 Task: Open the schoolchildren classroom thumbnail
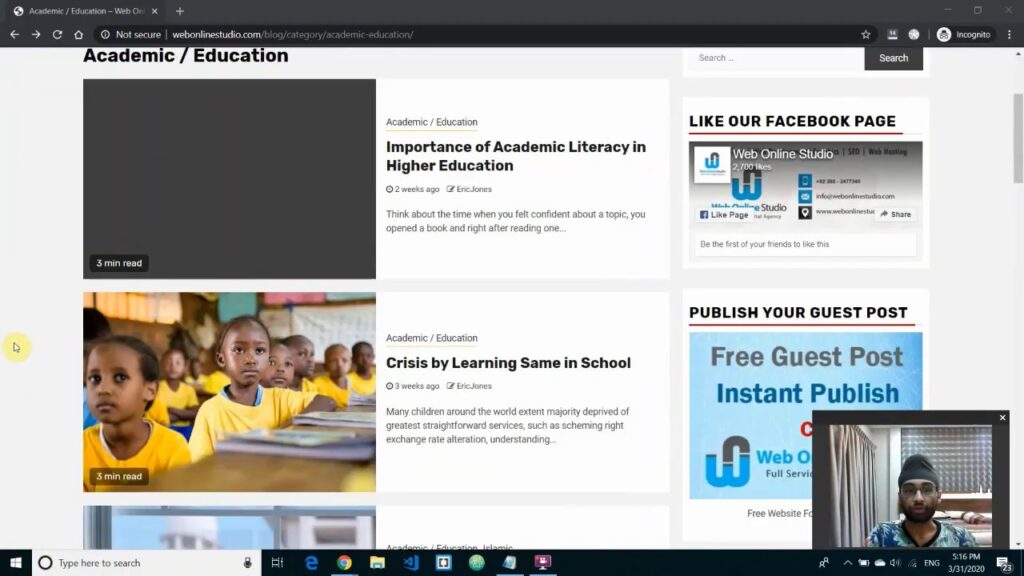[x=229, y=392]
